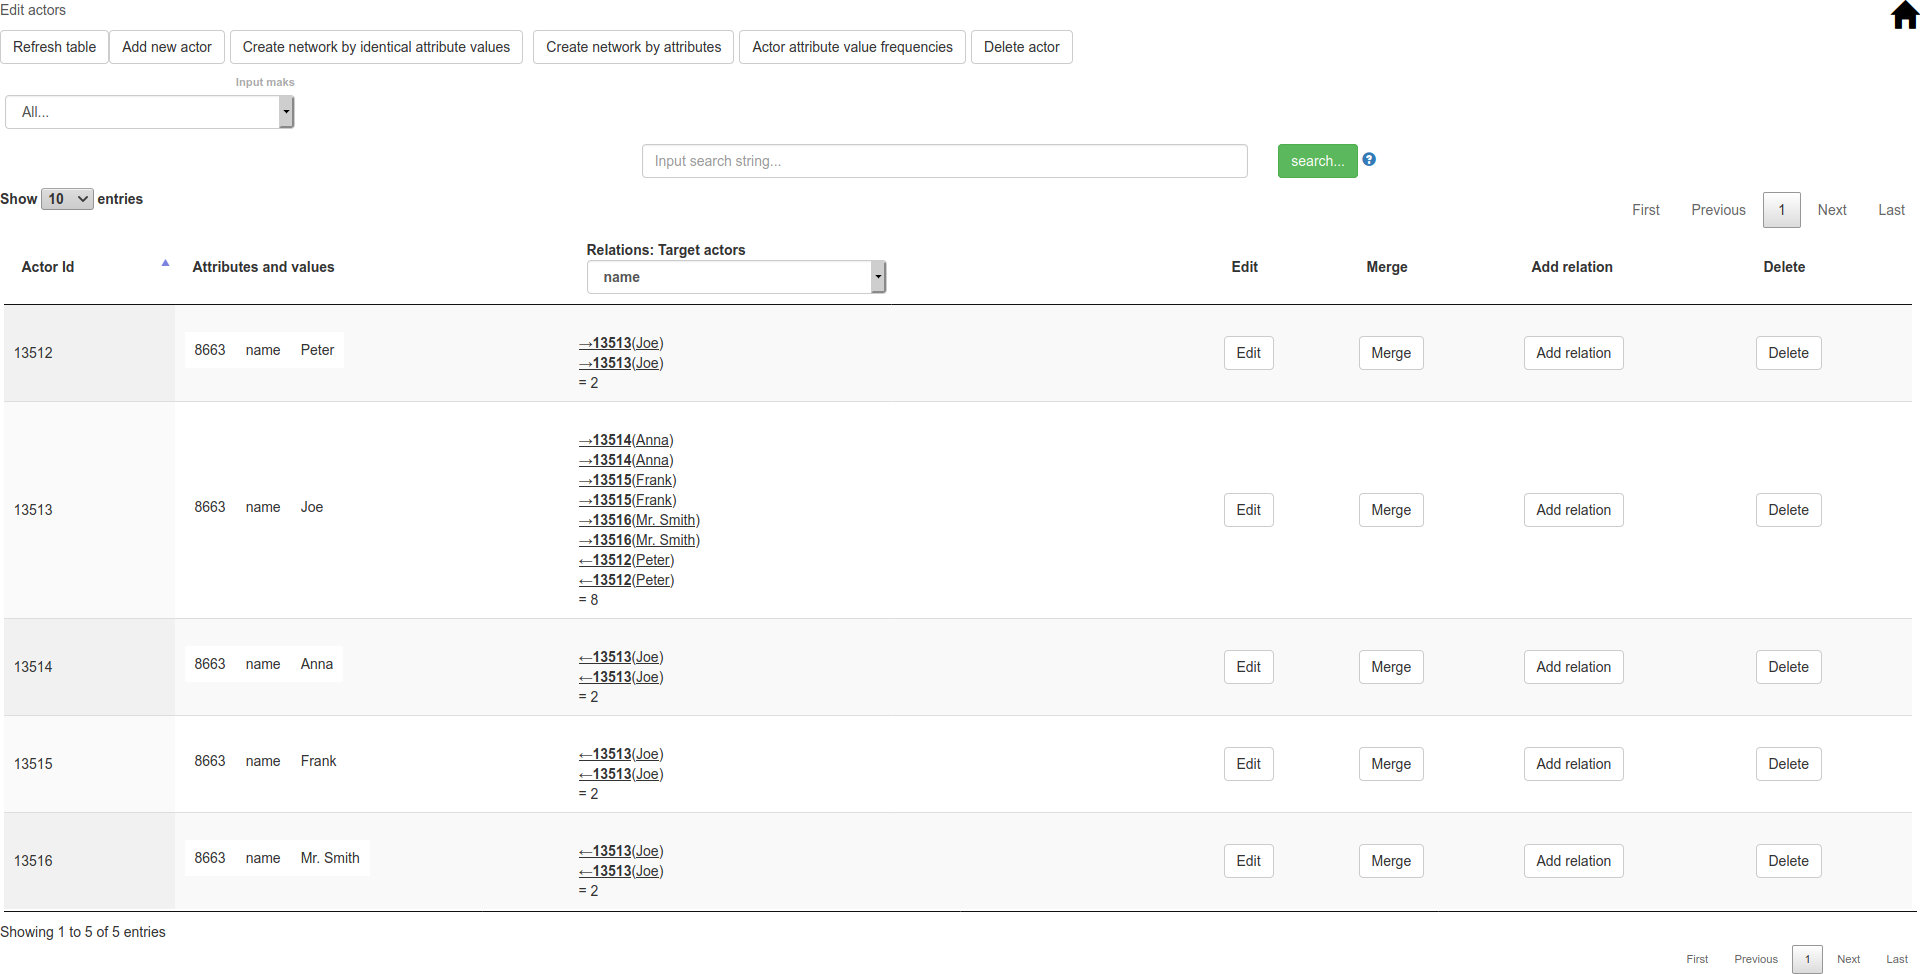Merge actor 13516 Mr. Smith
Image resolution: width=1920 pixels, height=974 pixels.
pos(1391,861)
